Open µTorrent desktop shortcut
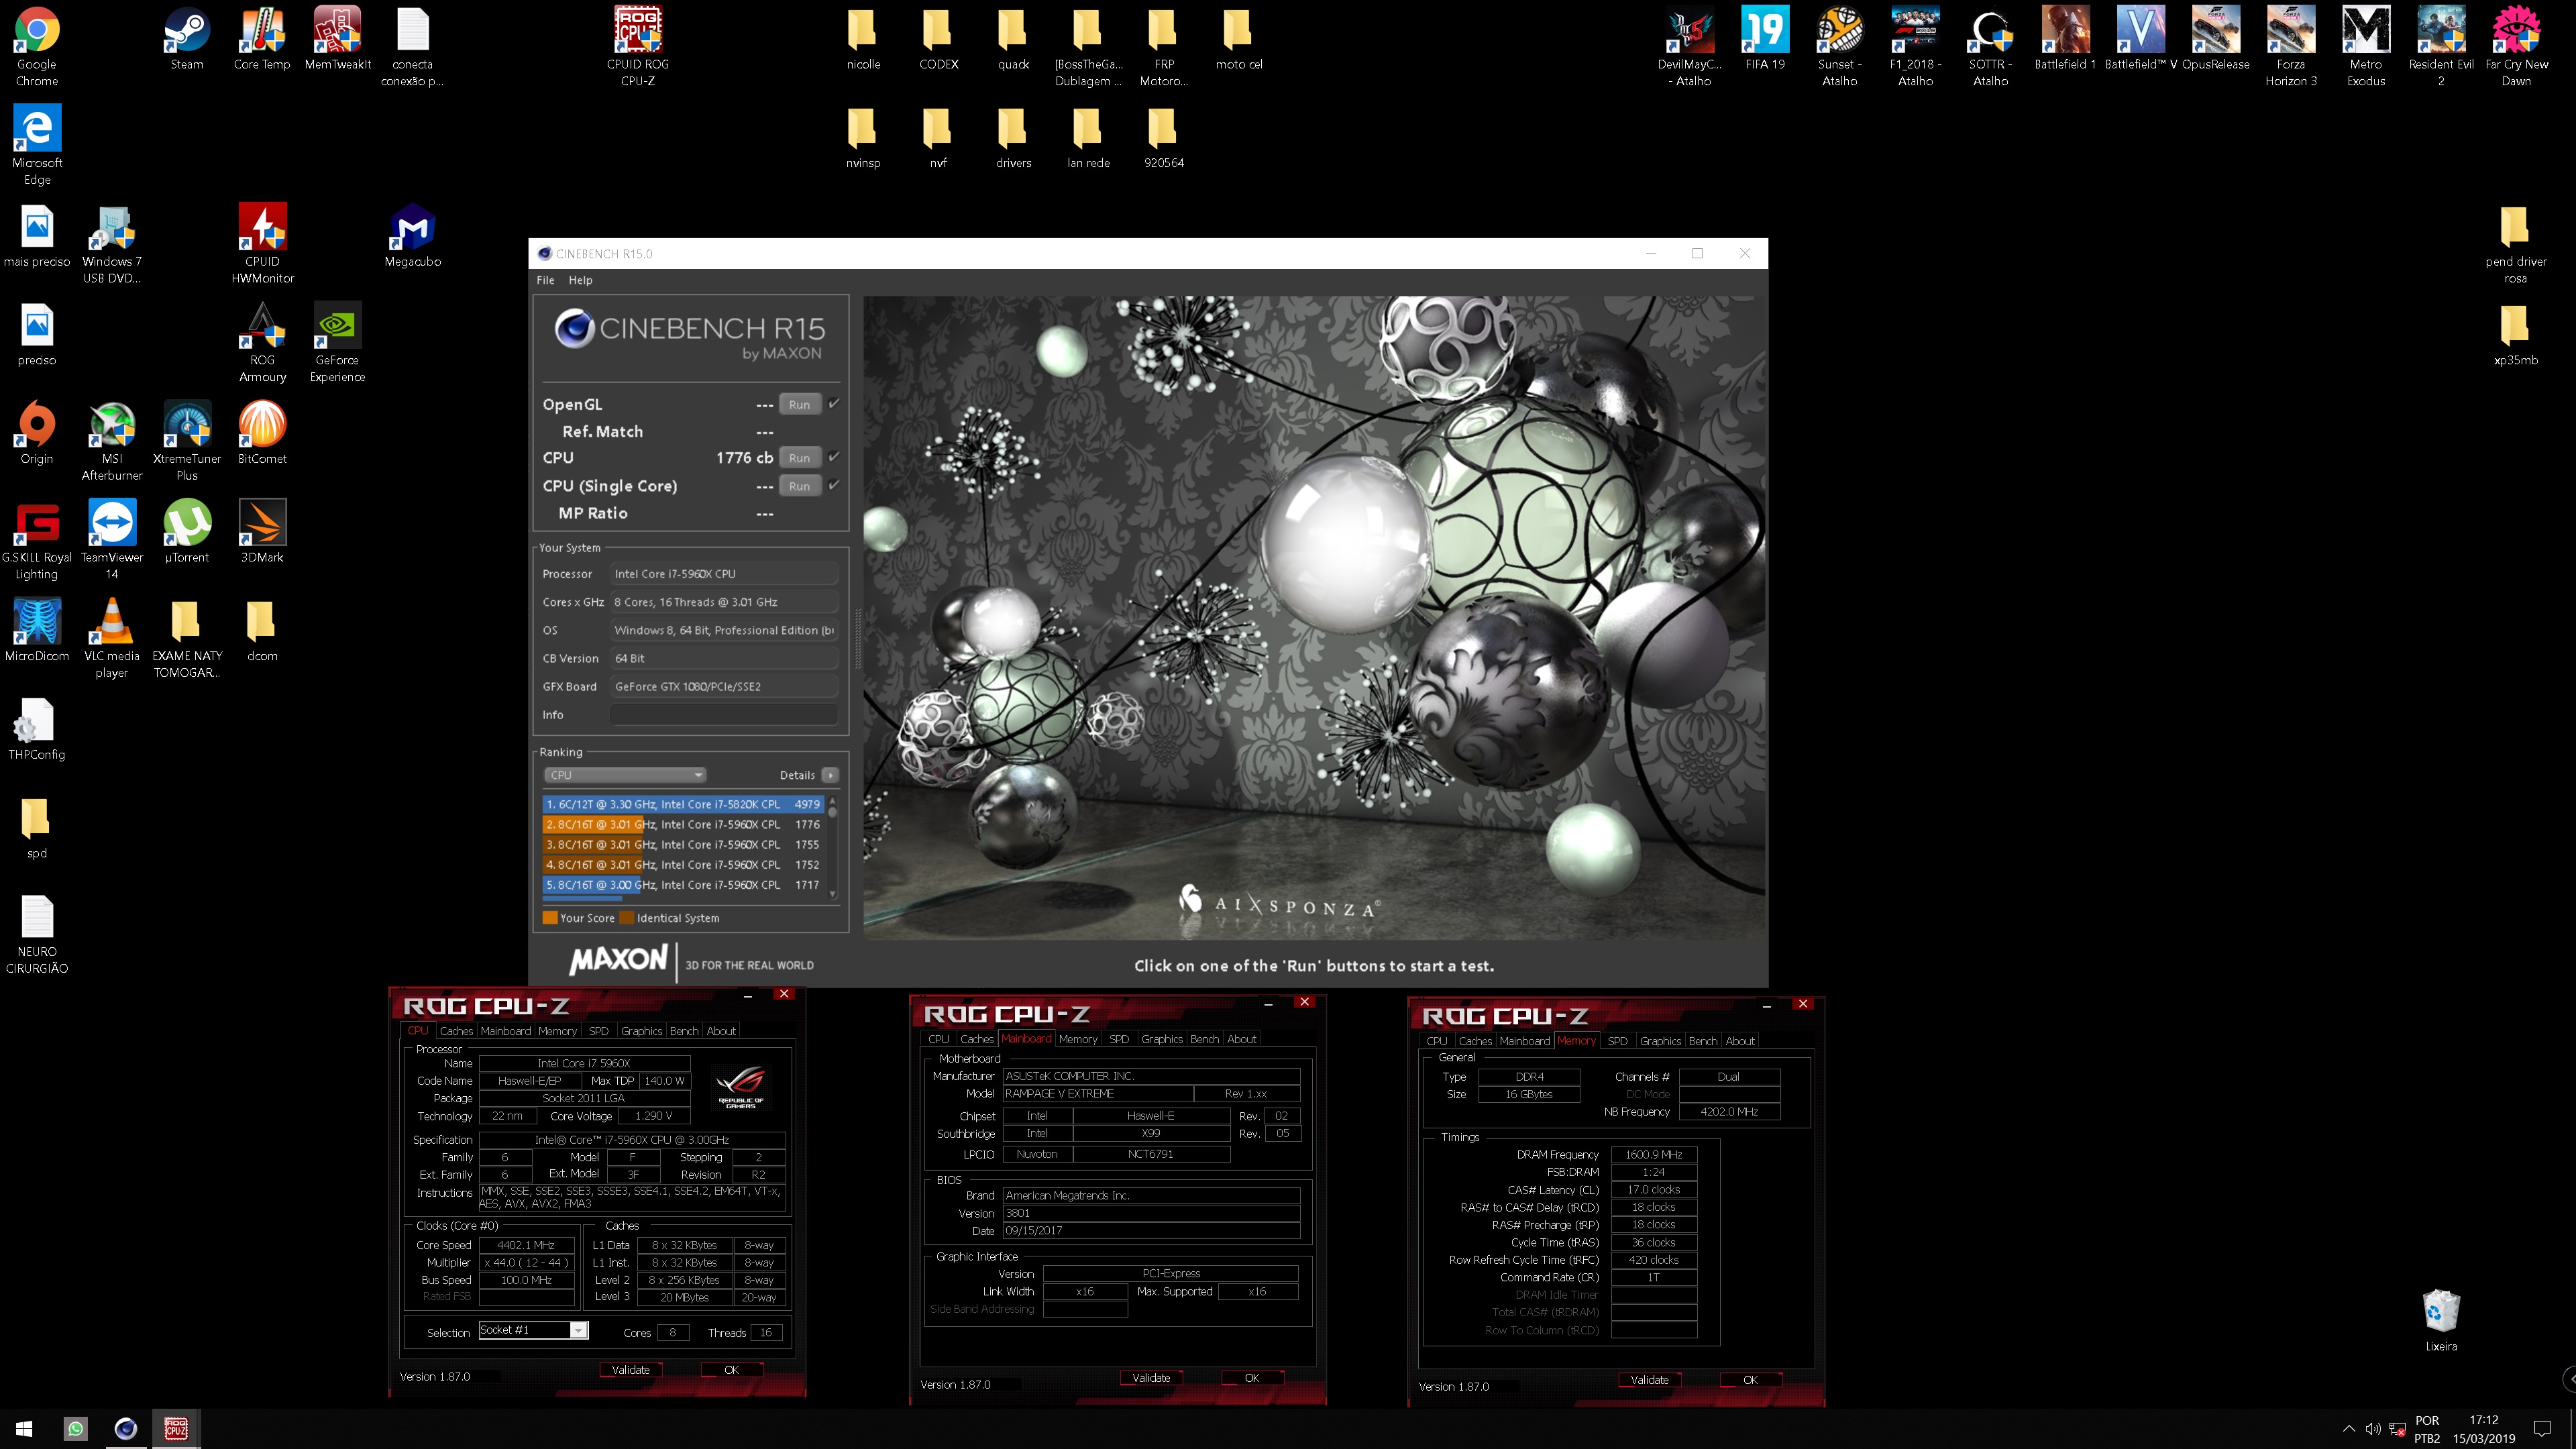2576x1449 pixels. [187, 532]
